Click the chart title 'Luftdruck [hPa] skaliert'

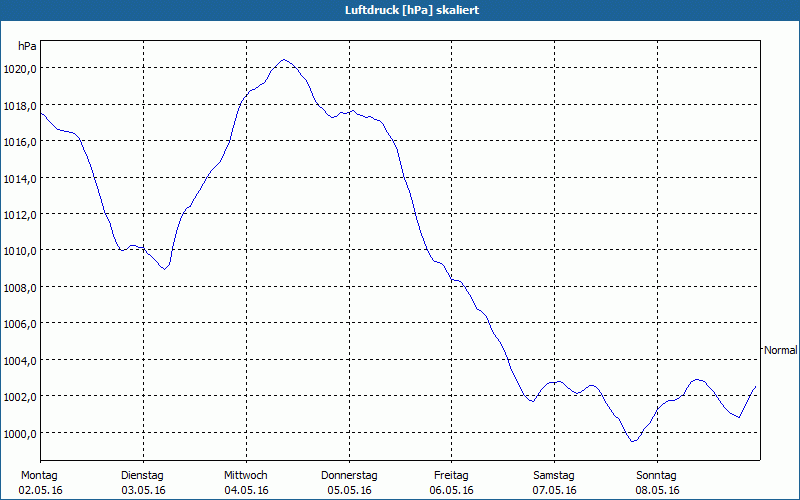click(x=412, y=10)
